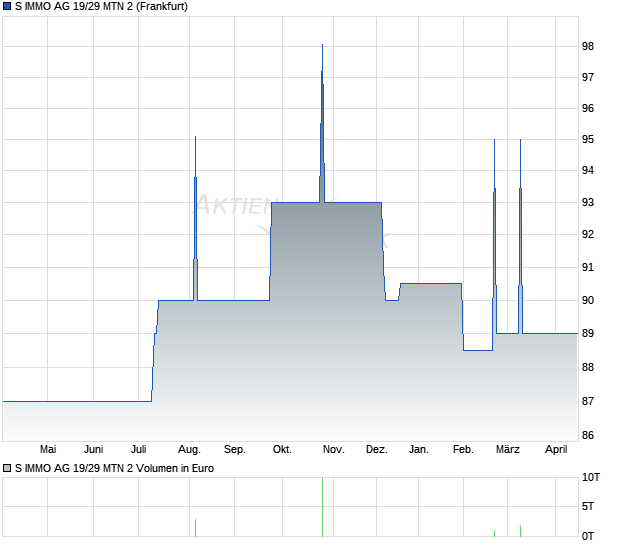Click the tallest green volume bar near Nov.

pyautogui.click(x=322, y=507)
